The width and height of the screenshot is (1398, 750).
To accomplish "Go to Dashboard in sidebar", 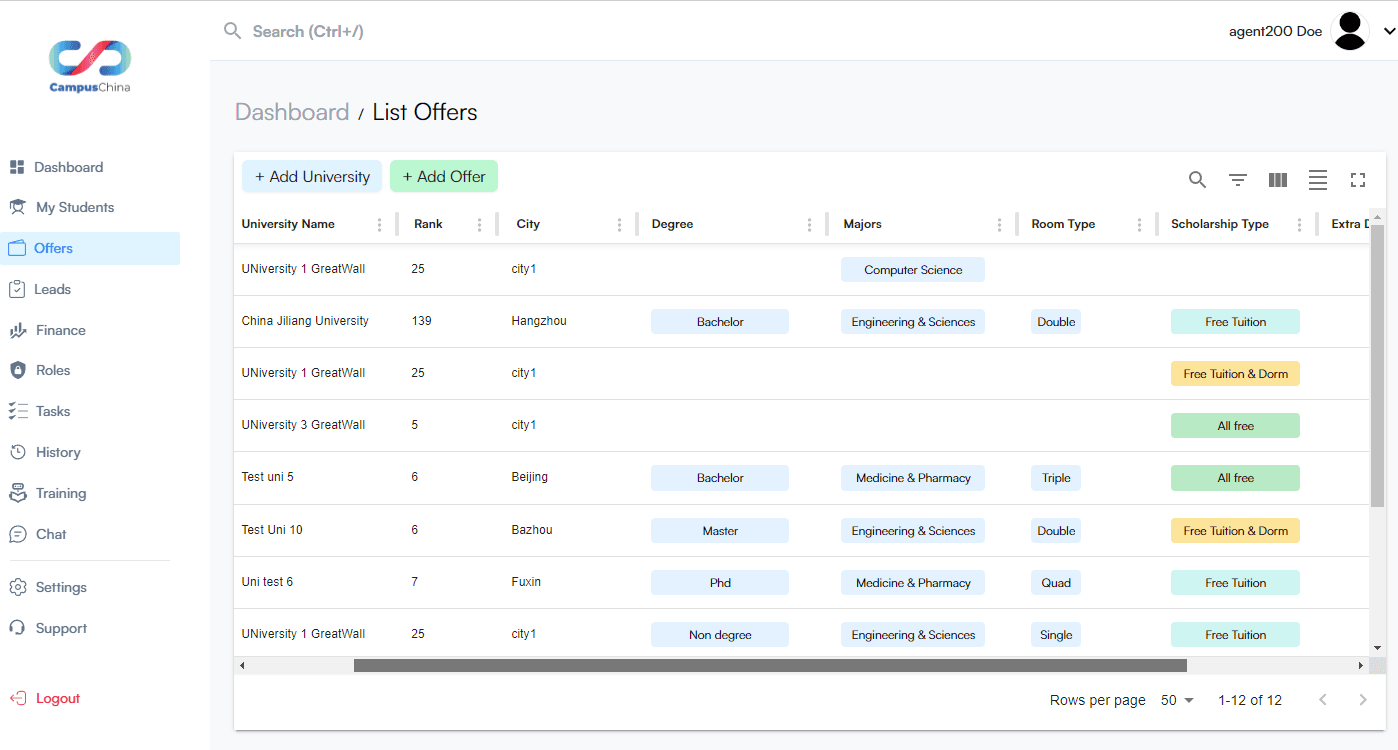I will coord(90,167).
